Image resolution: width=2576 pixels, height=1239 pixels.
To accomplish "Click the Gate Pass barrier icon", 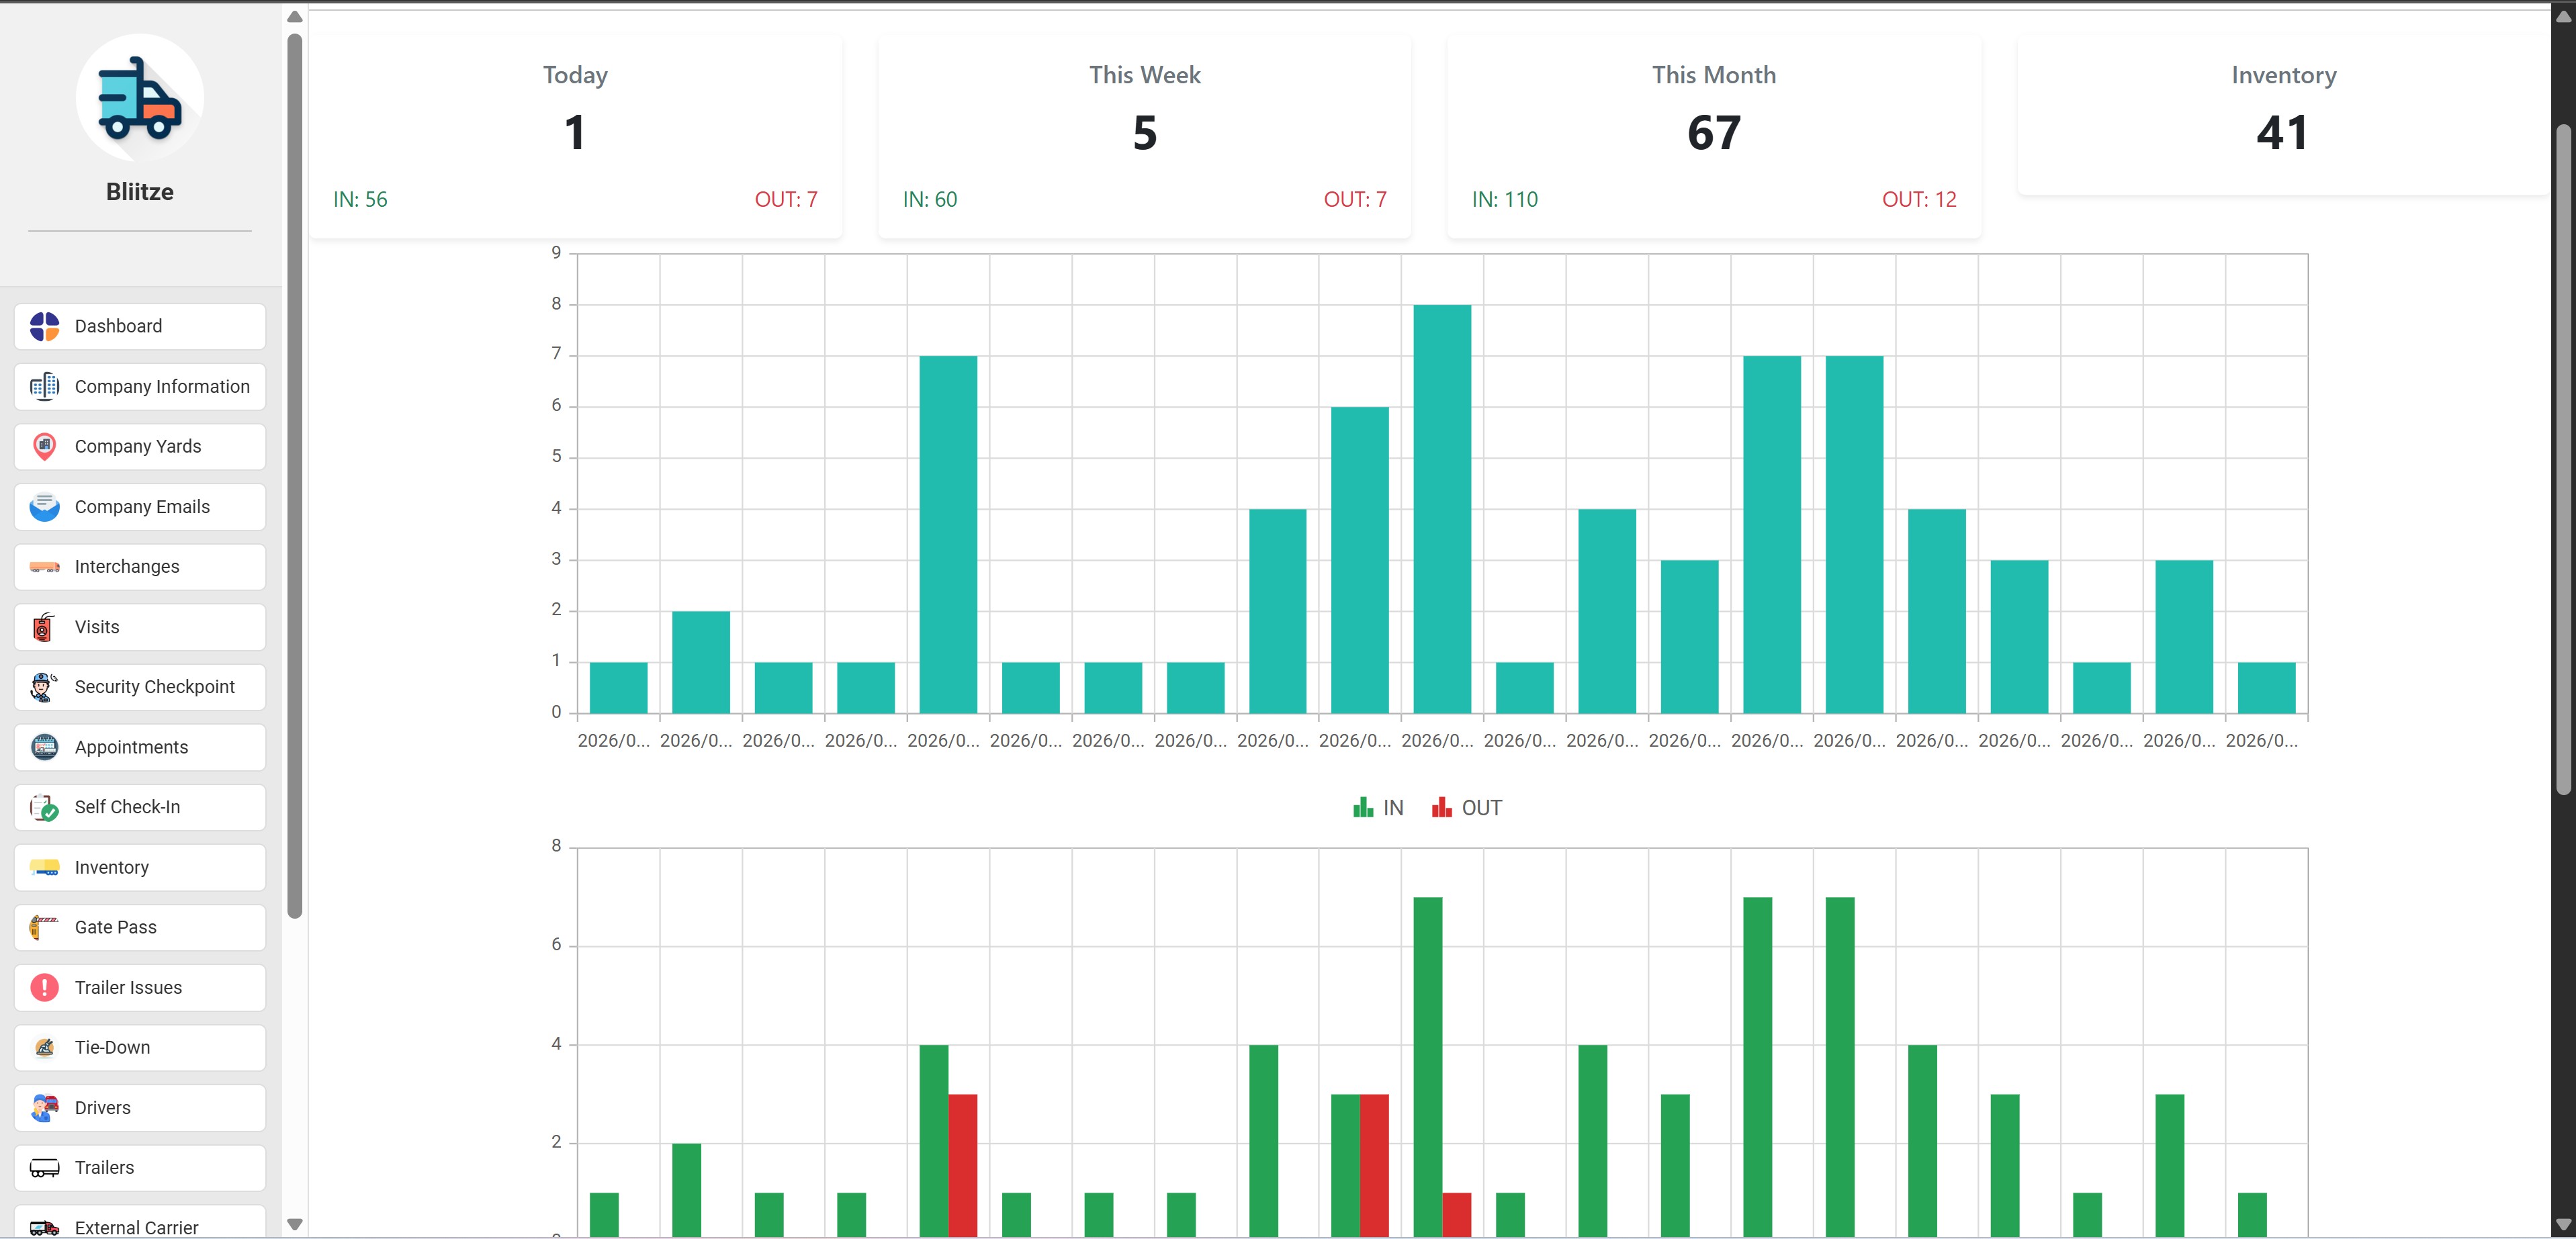I will point(44,927).
